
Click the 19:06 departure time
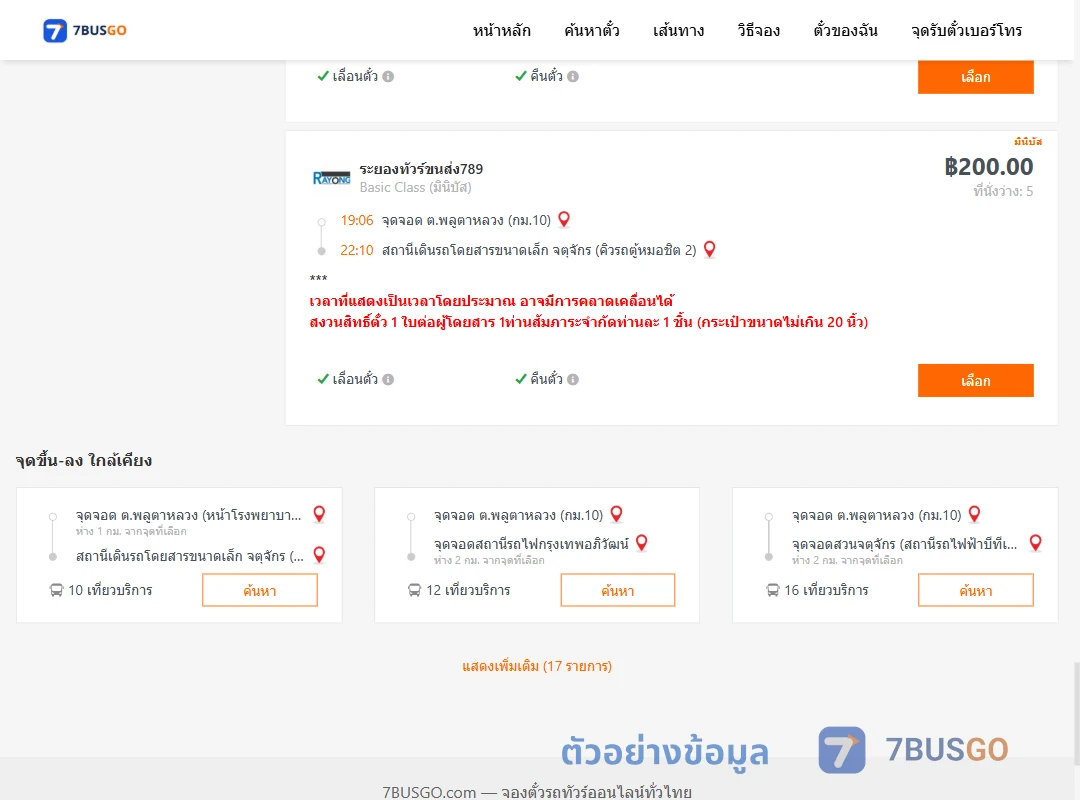[x=357, y=220]
